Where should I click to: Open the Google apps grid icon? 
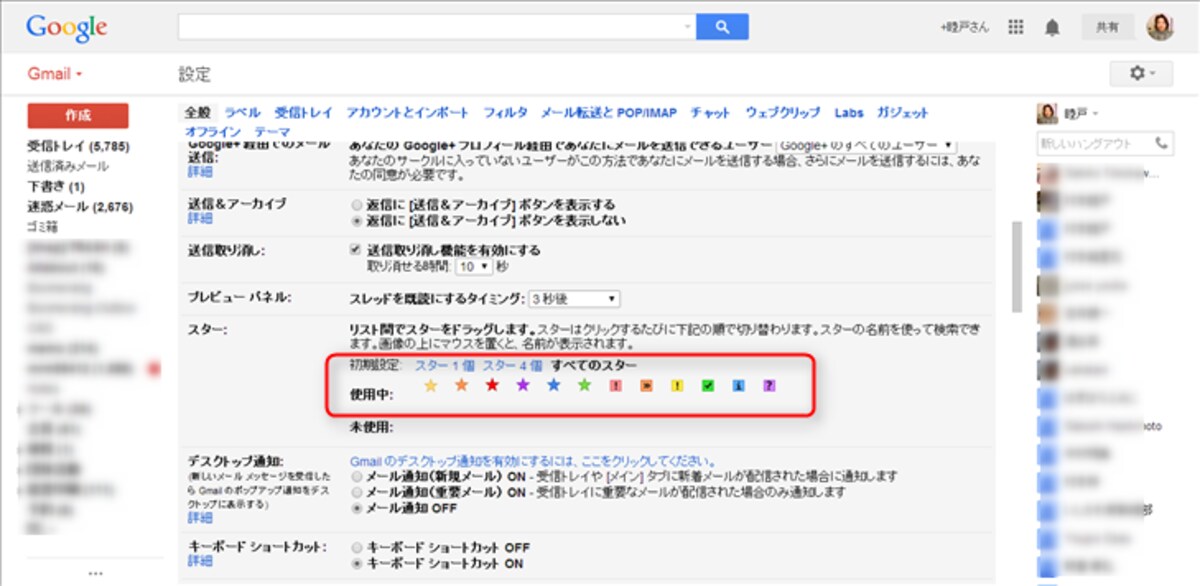(x=1016, y=27)
